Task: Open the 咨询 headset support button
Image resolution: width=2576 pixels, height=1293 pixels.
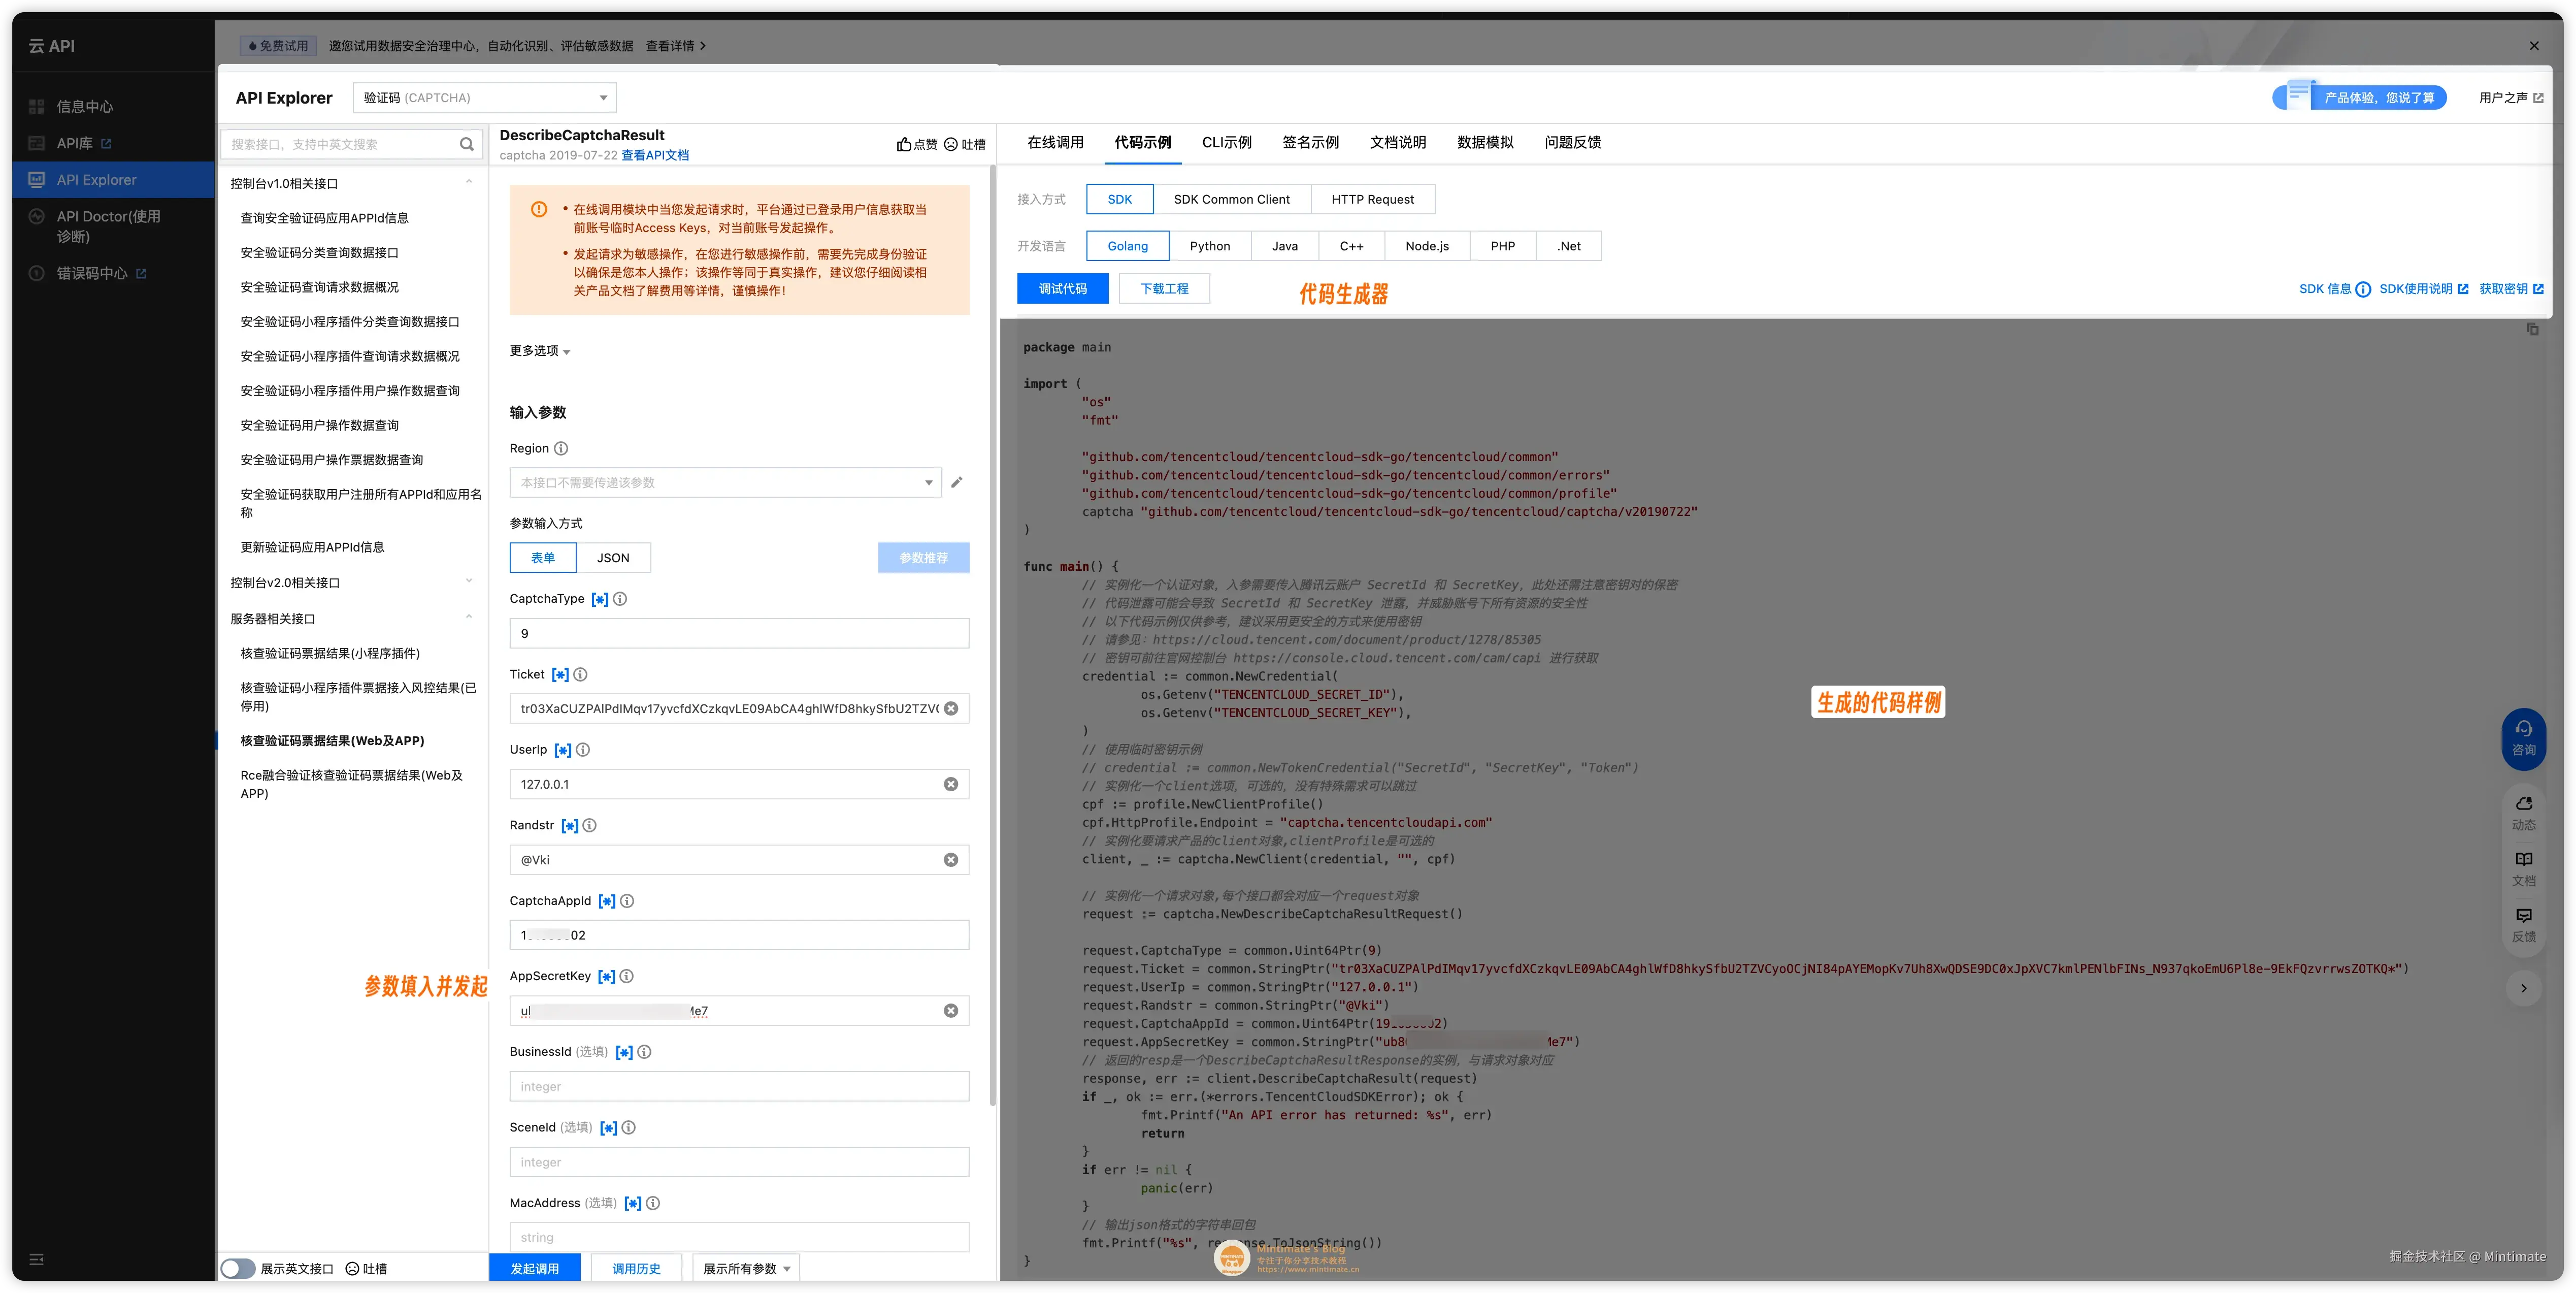Action: tap(2523, 738)
